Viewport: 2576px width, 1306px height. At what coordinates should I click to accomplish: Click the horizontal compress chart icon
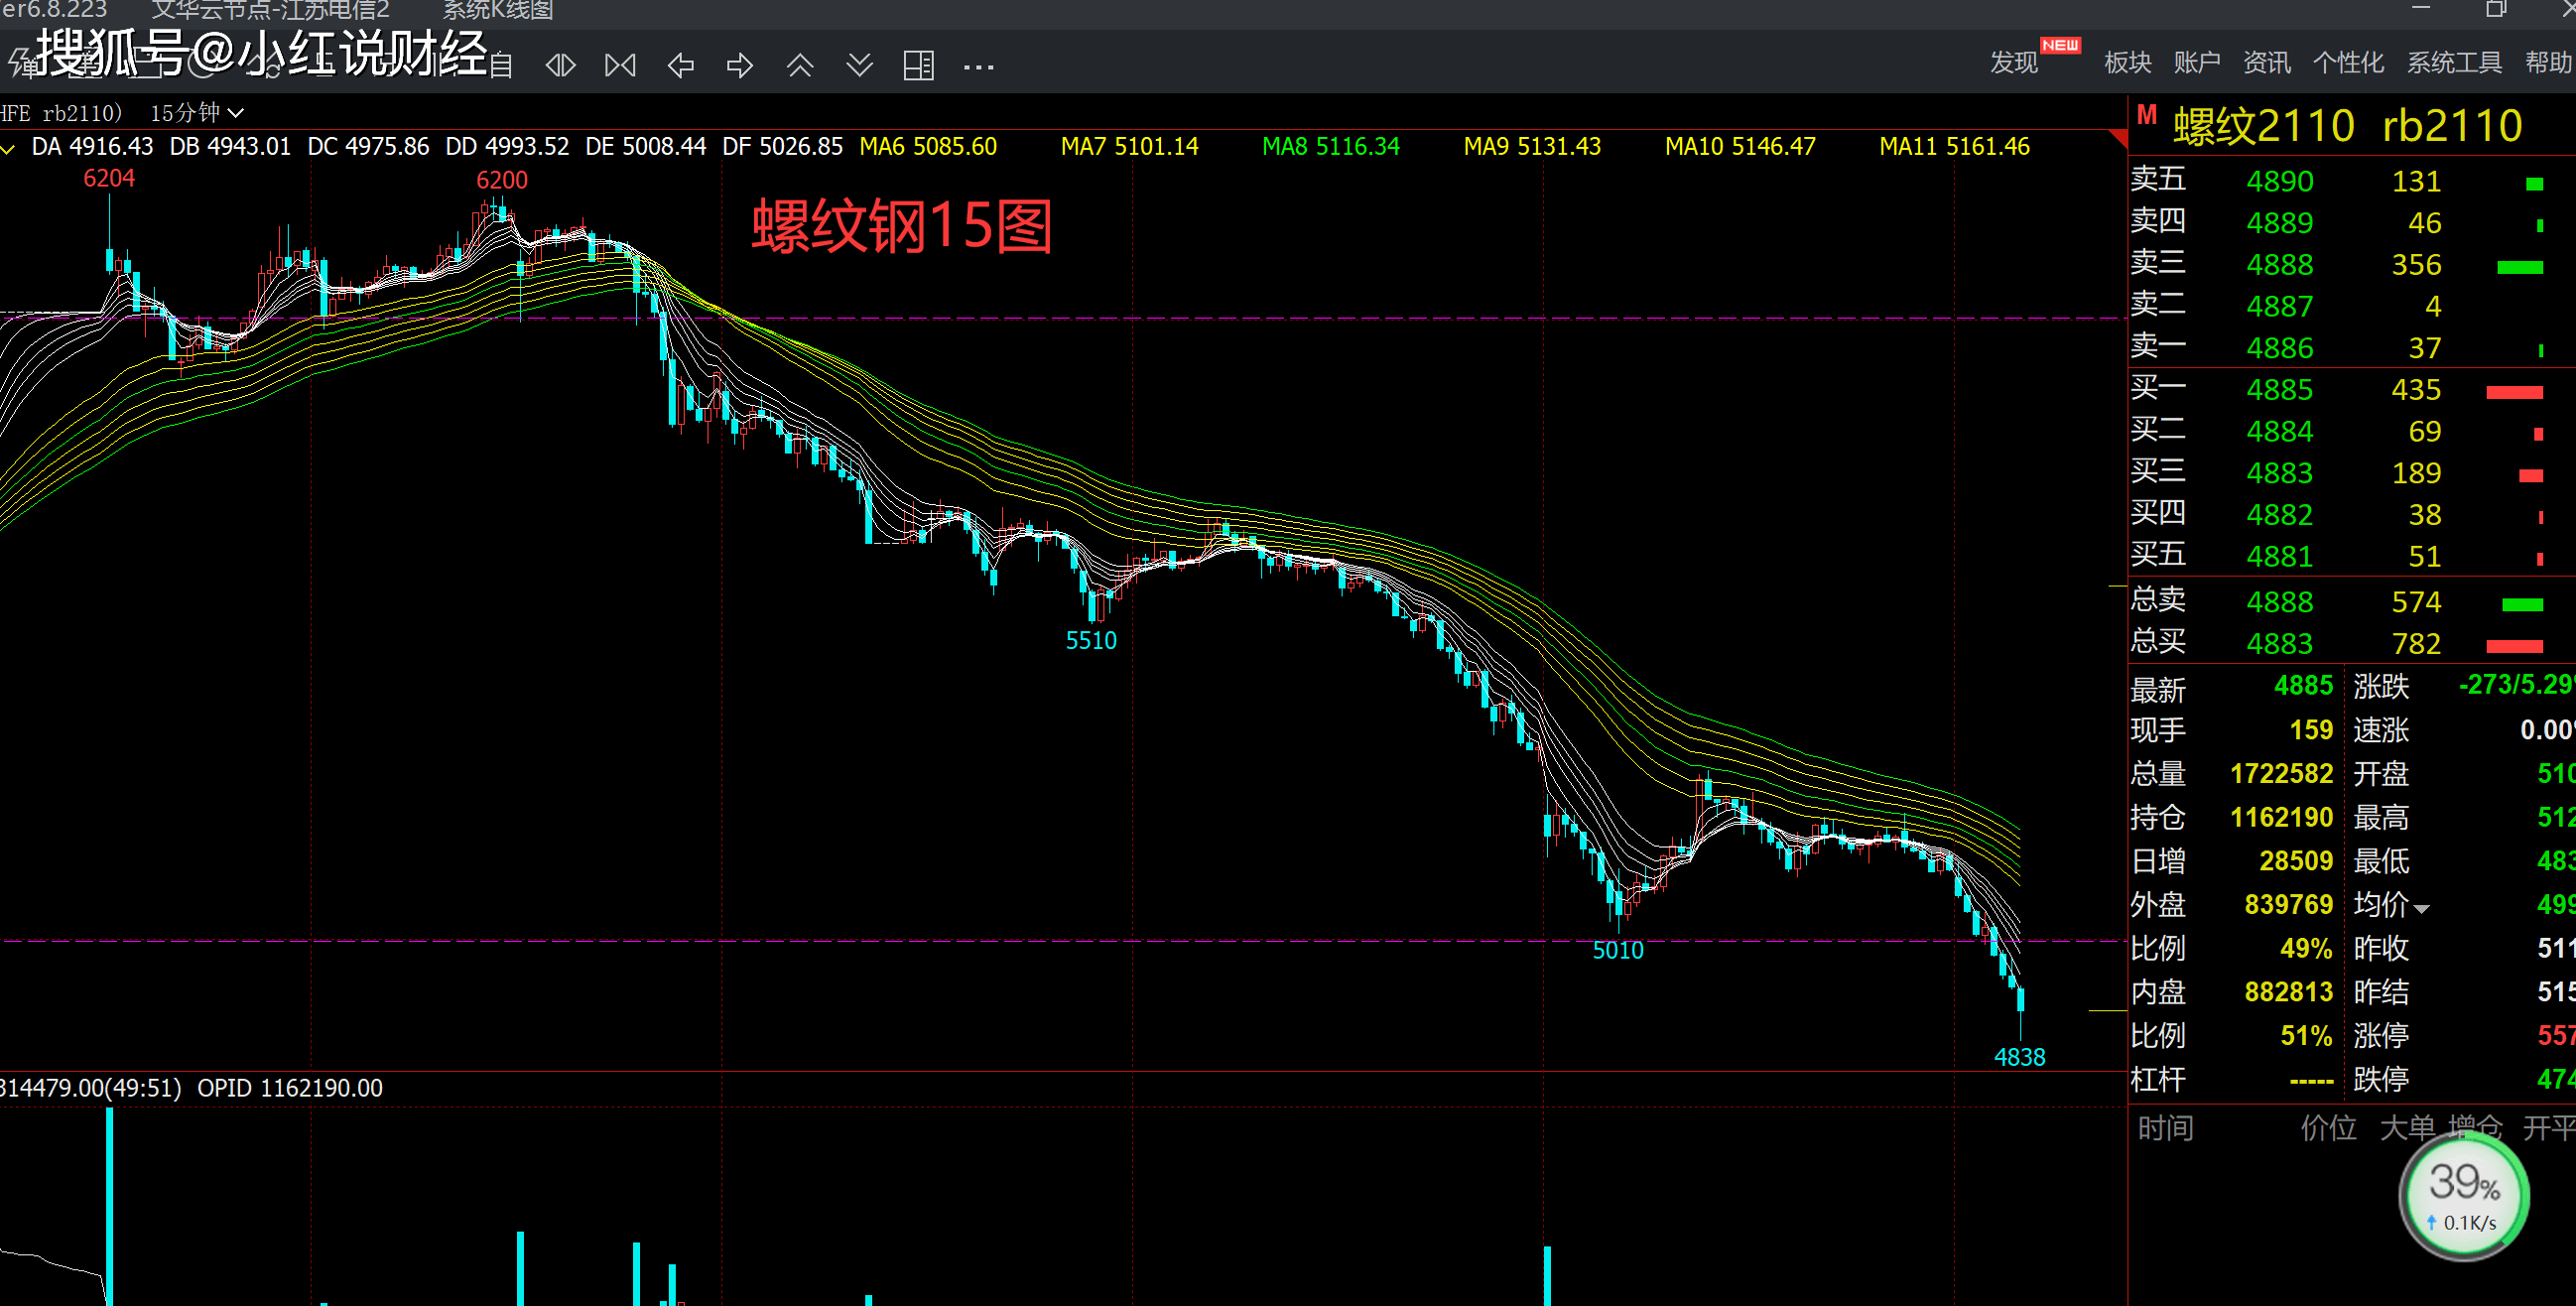tap(620, 66)
